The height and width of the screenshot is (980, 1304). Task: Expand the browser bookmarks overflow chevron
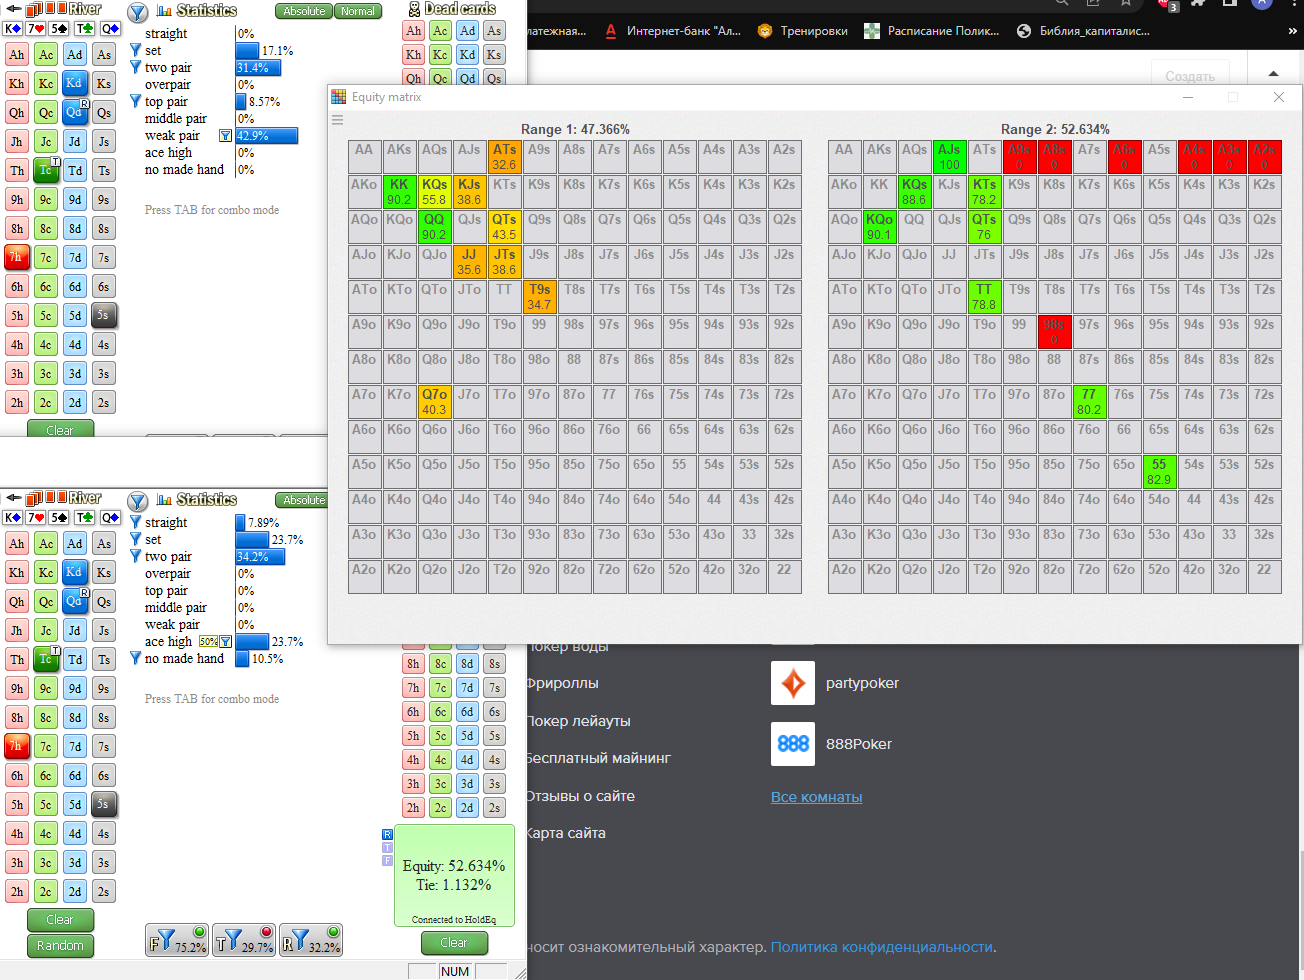[1292, 31]
